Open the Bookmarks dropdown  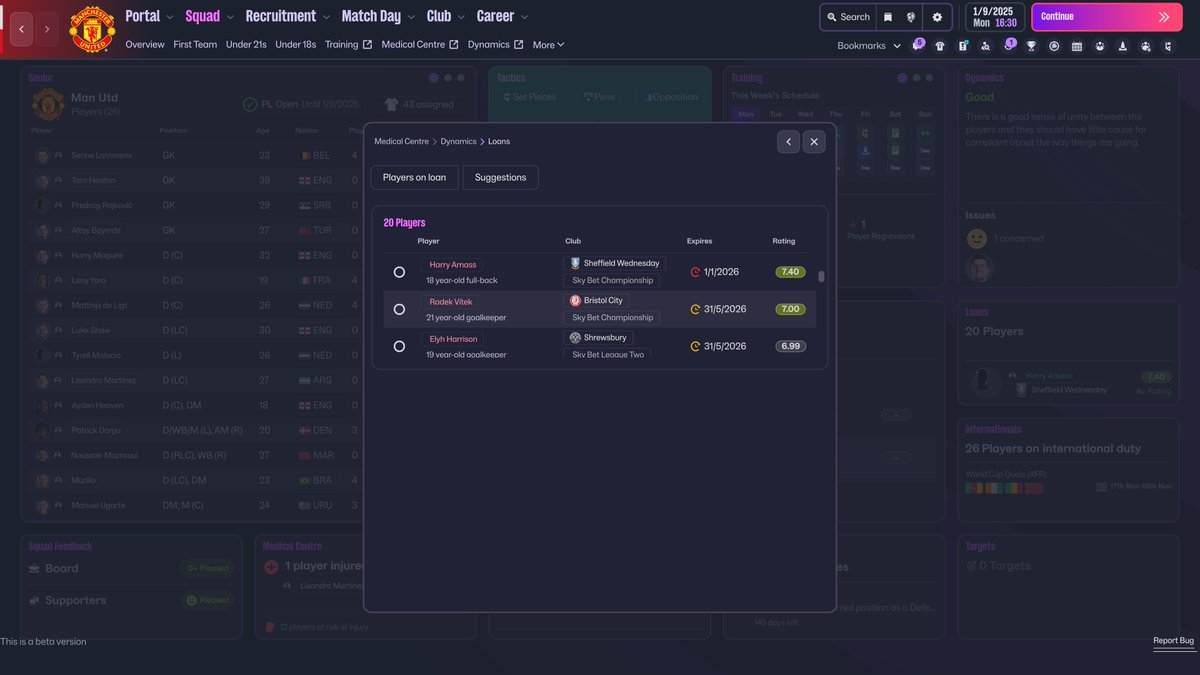(869, 46)
